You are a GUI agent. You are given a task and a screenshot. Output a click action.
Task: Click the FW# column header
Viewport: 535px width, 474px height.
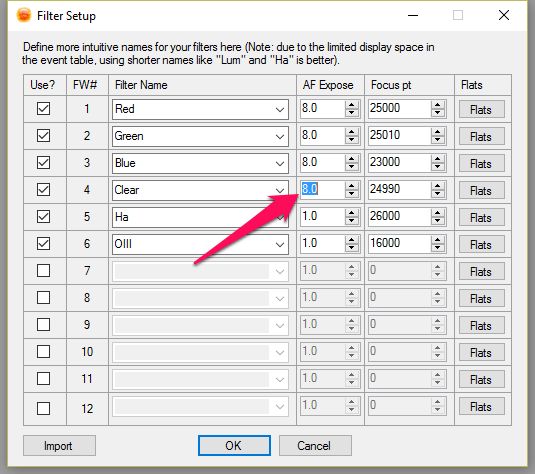click(x=87, y=85)
